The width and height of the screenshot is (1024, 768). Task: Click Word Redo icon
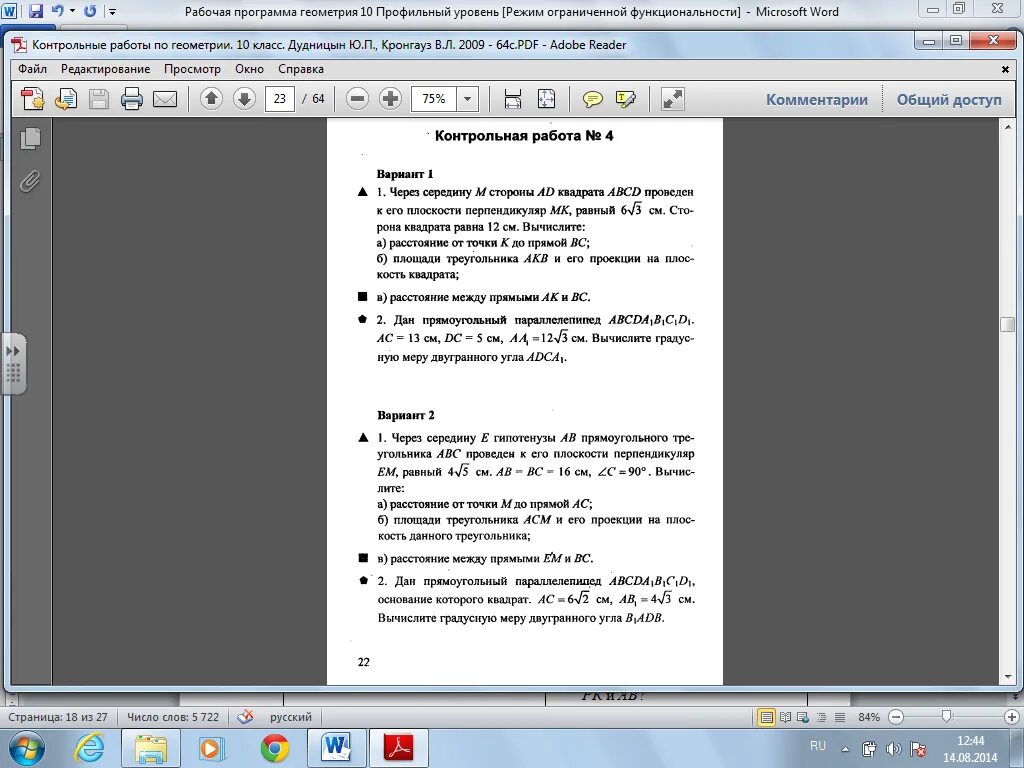(90, 11)
